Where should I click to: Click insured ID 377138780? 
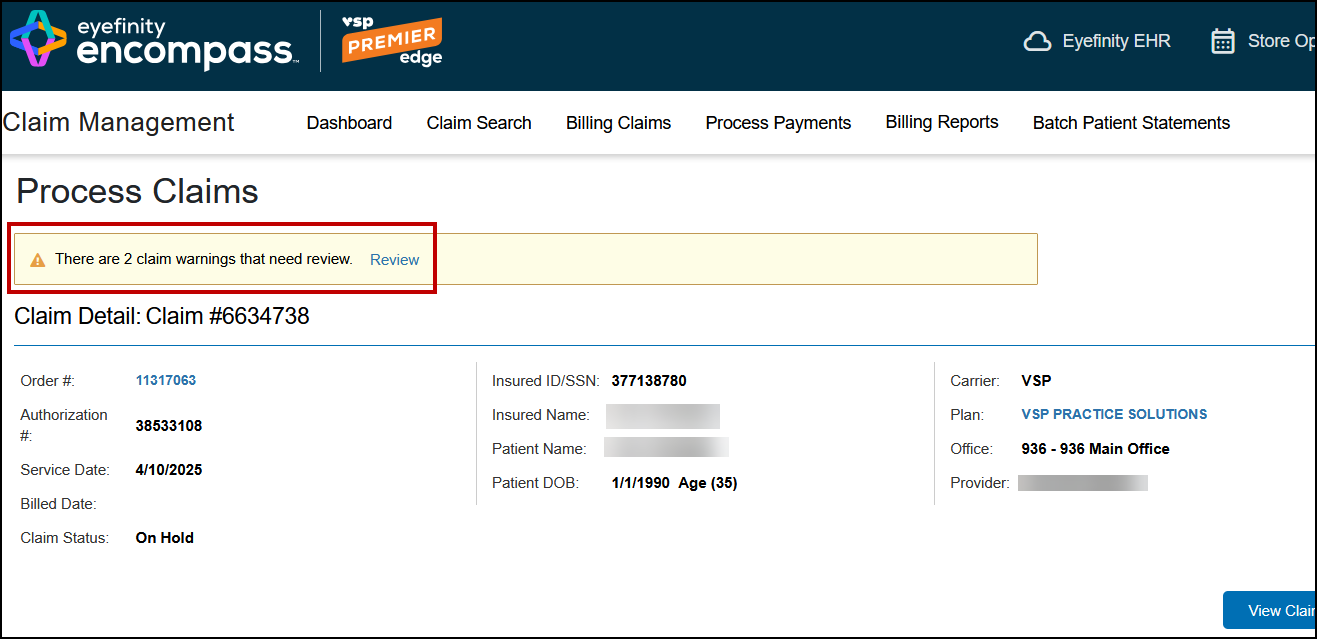pos(649,381)
